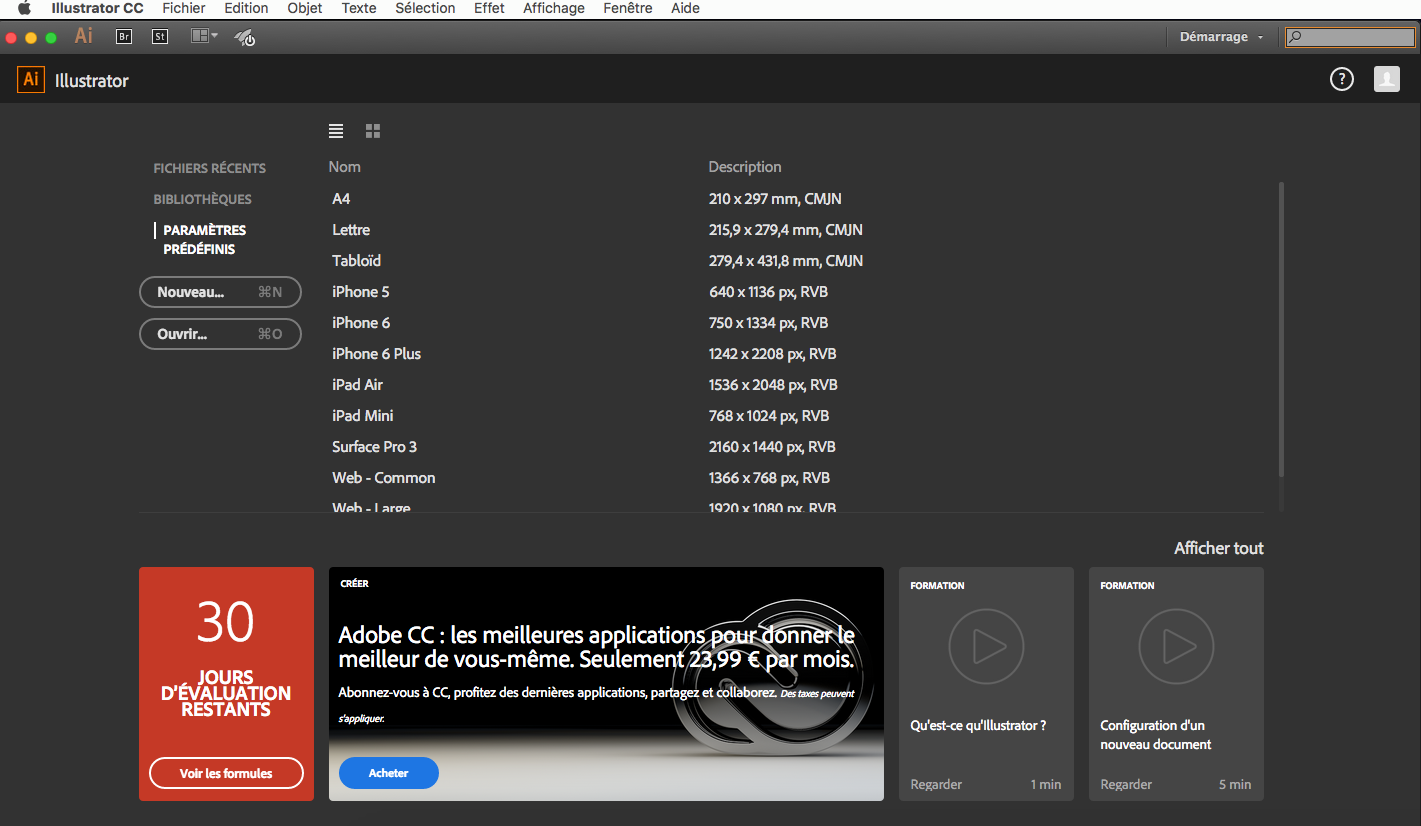Click the GPU performance rocket icon

point(245,37)
